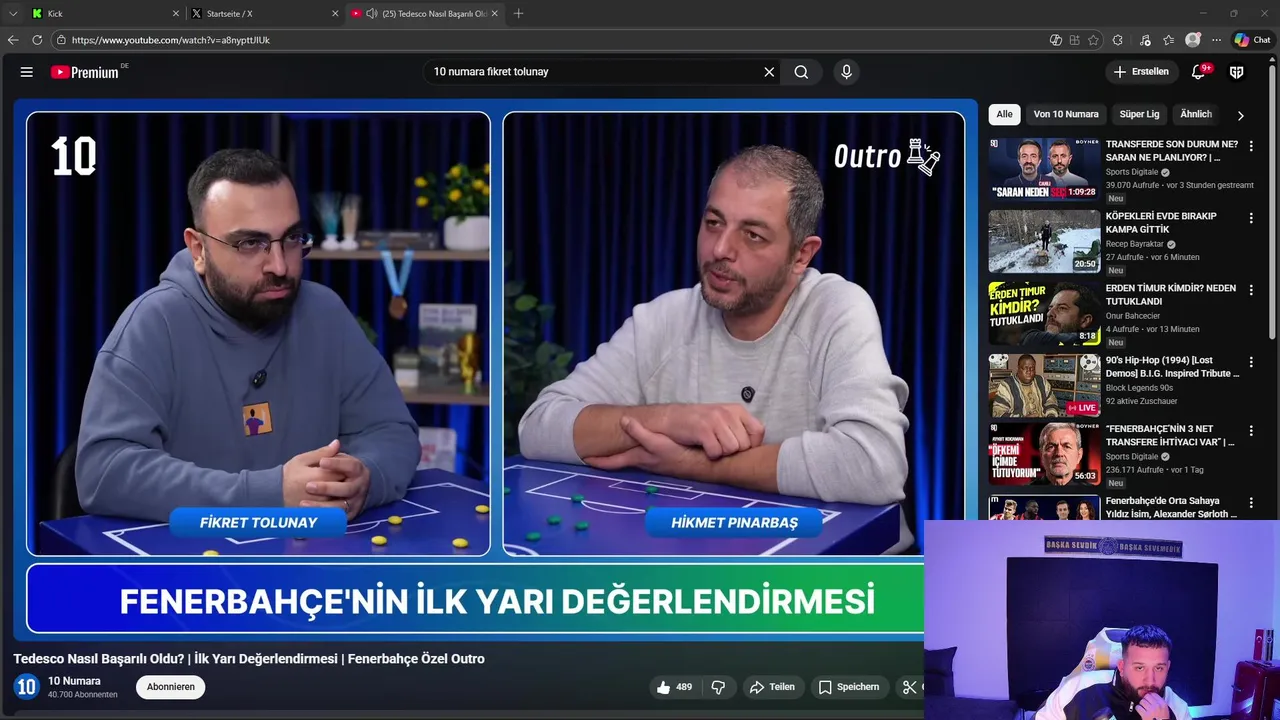
Task: Go back with the browser back arrow
Action: pyautogui.click(x=13, y=40)
